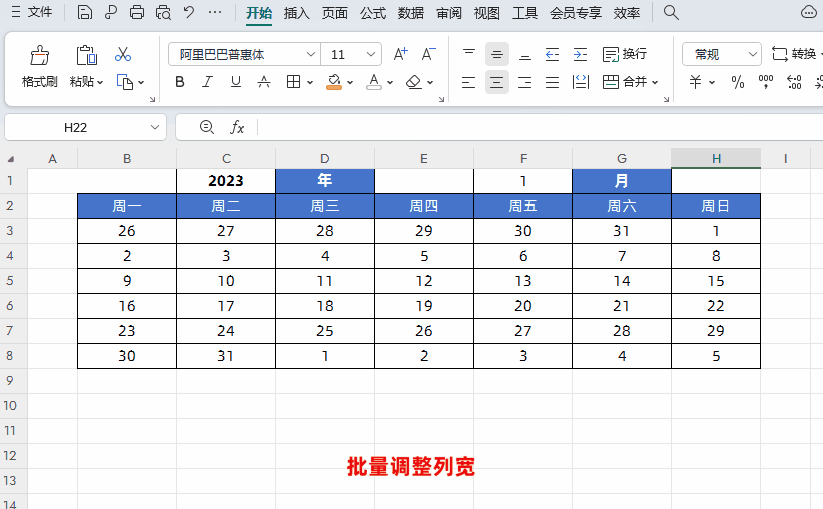Increase font size with A+ icon
This screenshot has height=509, width=823.
400,54
